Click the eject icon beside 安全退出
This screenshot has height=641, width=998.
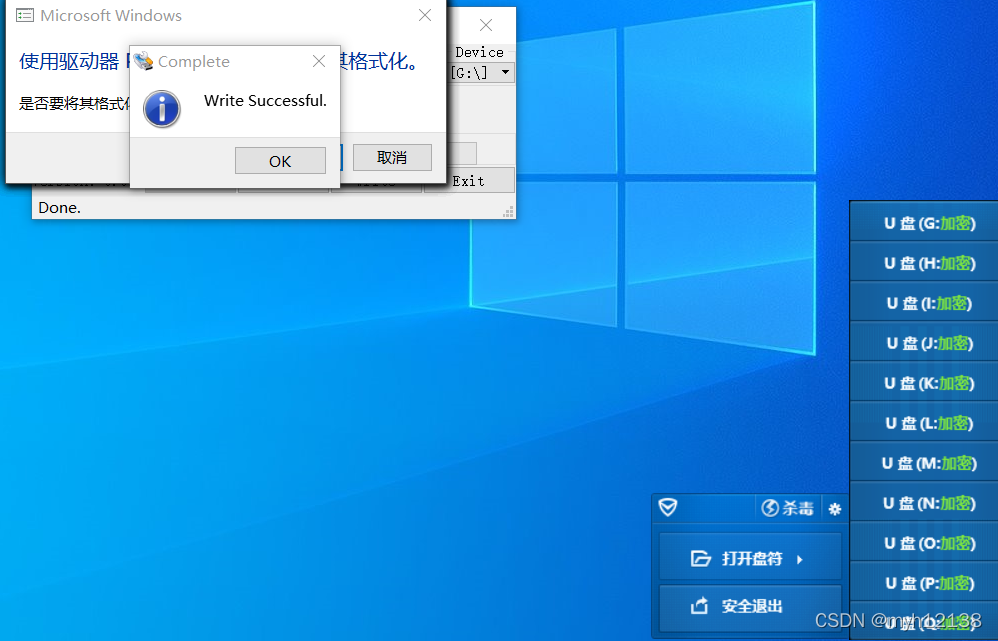click(699, 605)
